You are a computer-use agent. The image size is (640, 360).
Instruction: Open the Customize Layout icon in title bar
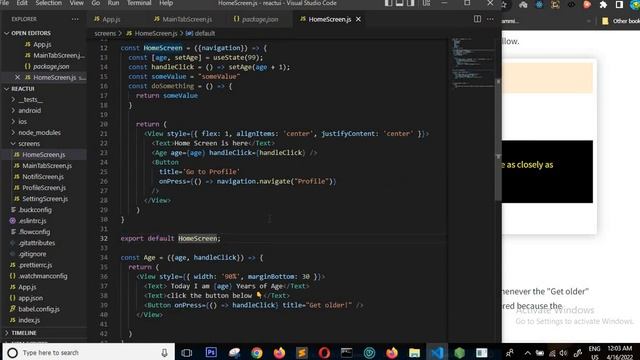tap(427, 3)
